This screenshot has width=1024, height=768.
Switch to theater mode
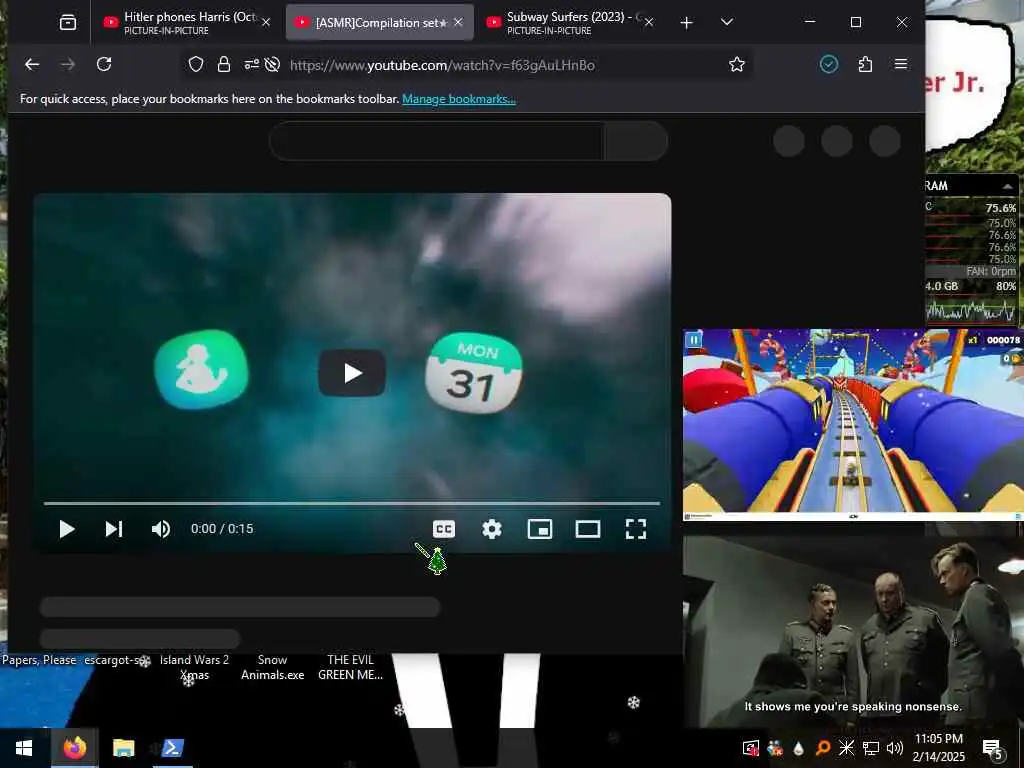point(588,529)
